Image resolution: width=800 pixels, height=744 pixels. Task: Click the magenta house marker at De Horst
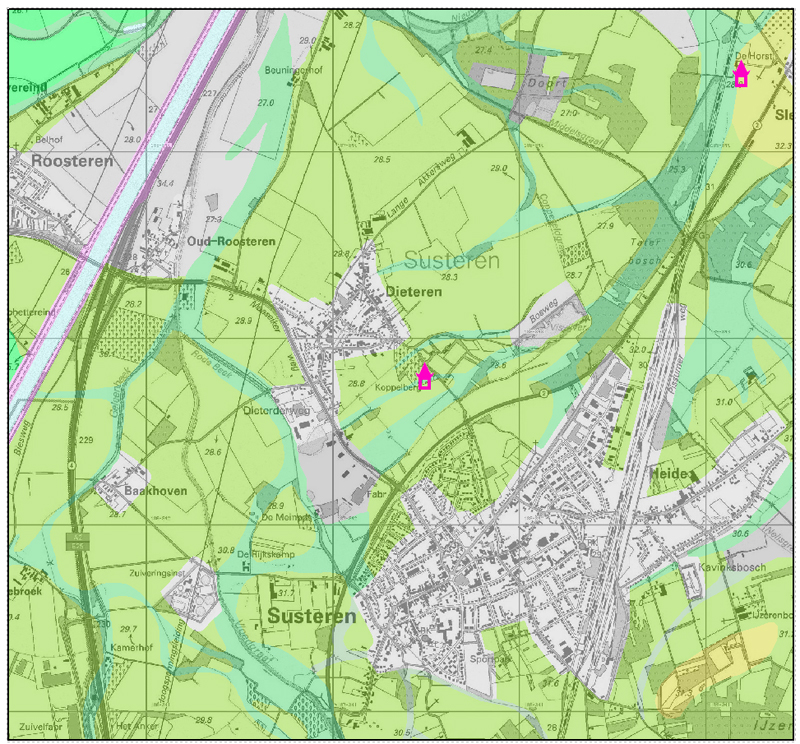tap(741, 75)
